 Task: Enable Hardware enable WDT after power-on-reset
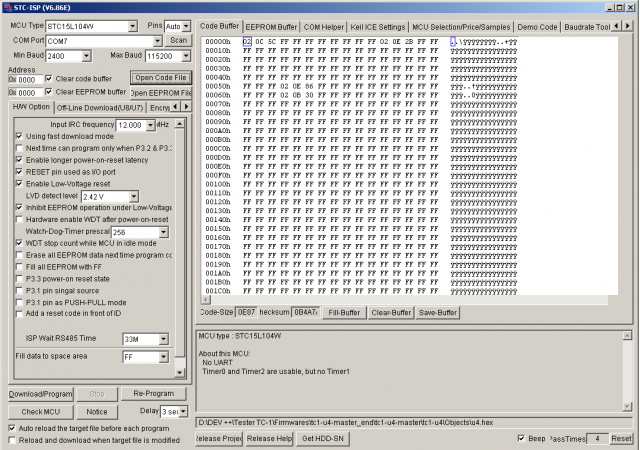[19, 219]
